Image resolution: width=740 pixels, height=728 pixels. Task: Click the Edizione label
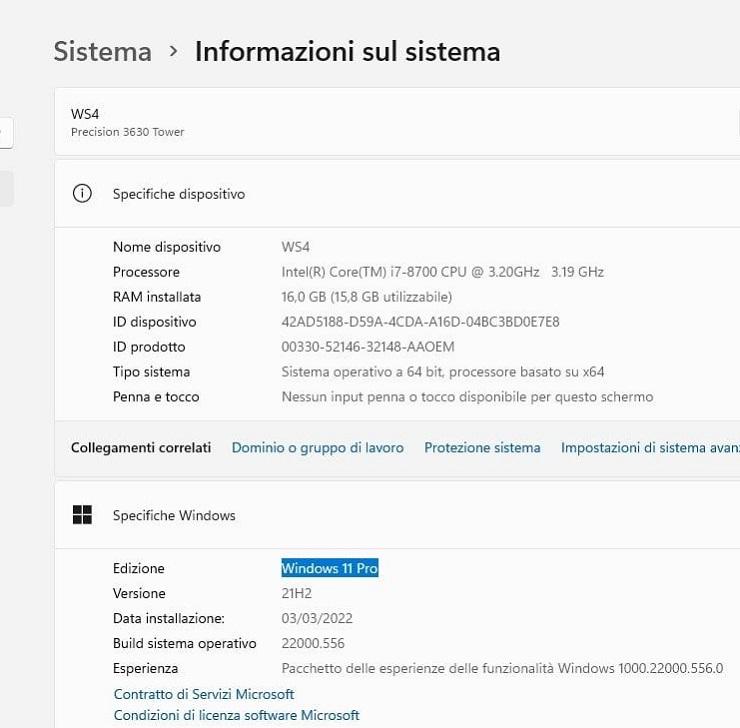tap(139, 568)
